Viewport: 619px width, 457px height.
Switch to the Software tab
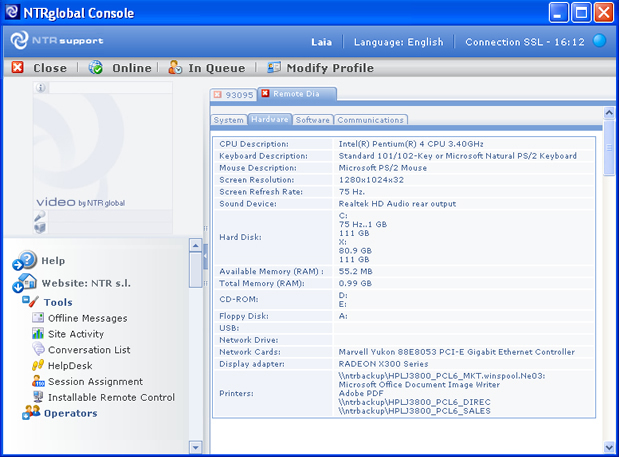click(312, 120)
